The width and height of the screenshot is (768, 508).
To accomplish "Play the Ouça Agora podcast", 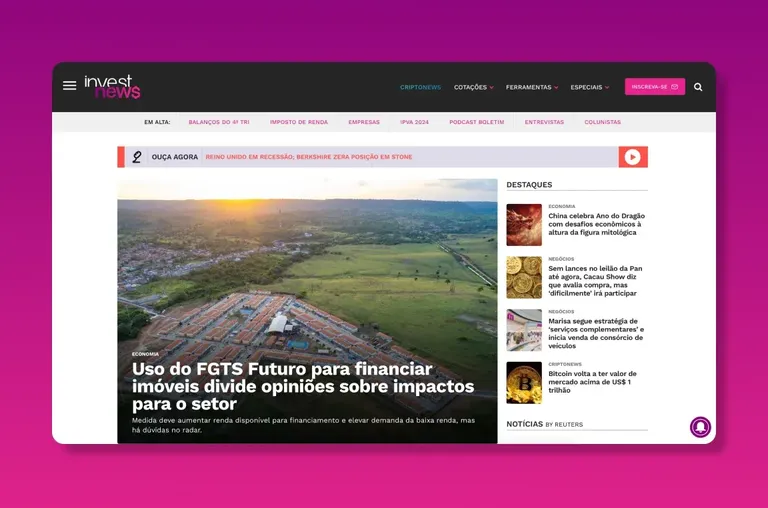I will tap(633, 157).
